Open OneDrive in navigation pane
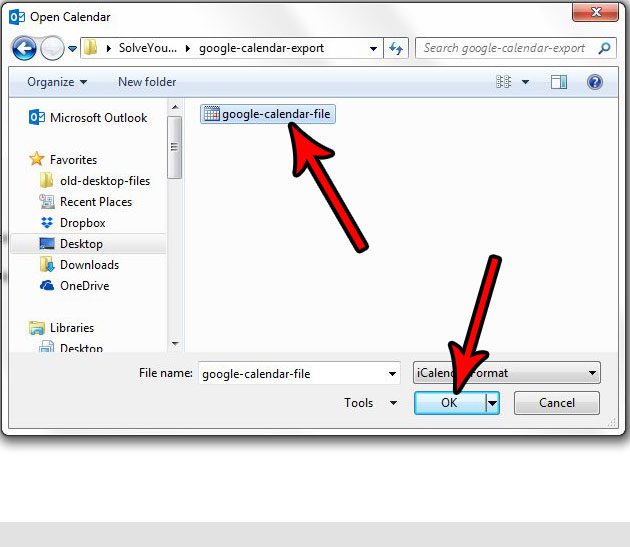630x547 pixels. [75, 286]
